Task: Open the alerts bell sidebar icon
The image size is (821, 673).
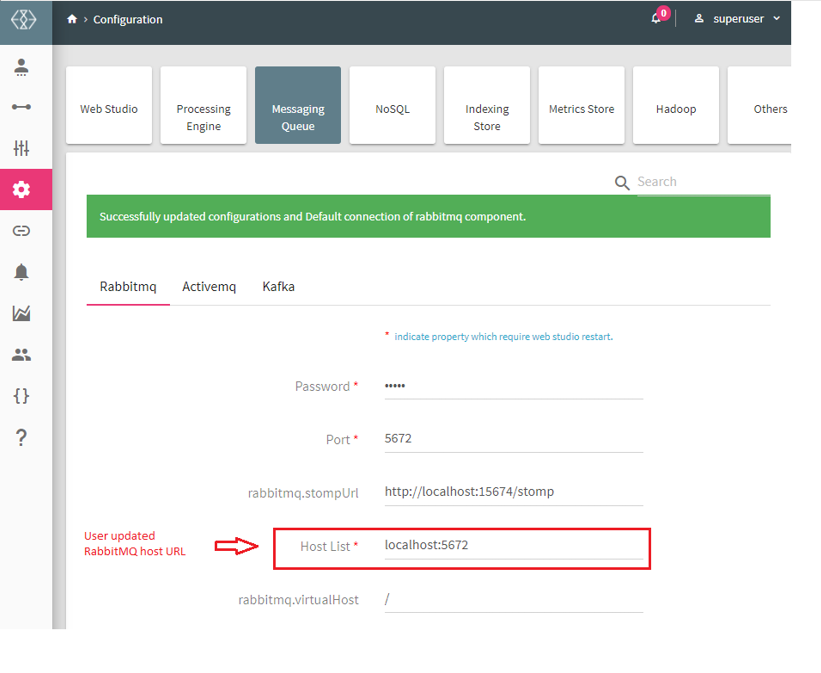Action: pyautogui.click(x=21, y=272)
